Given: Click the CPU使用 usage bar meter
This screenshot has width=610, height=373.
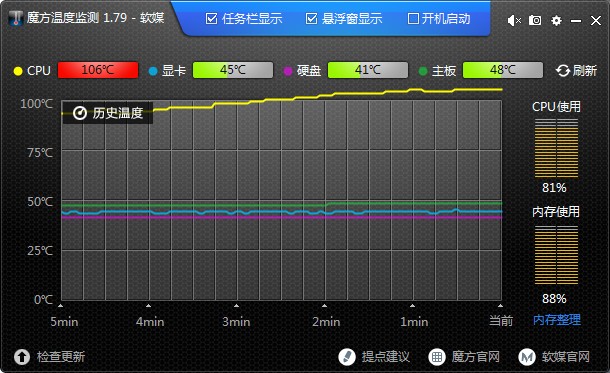Looking at the screenshot, I should click(x=556, y=148).
